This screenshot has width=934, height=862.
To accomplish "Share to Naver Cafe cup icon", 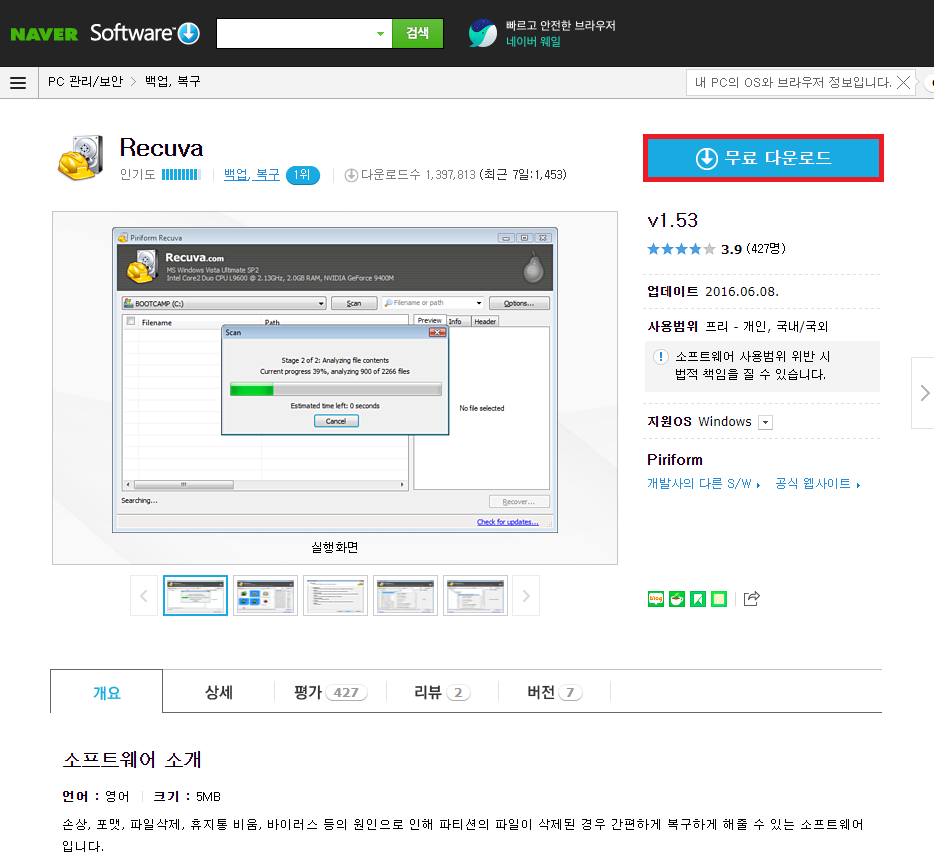I will (677, 599).
